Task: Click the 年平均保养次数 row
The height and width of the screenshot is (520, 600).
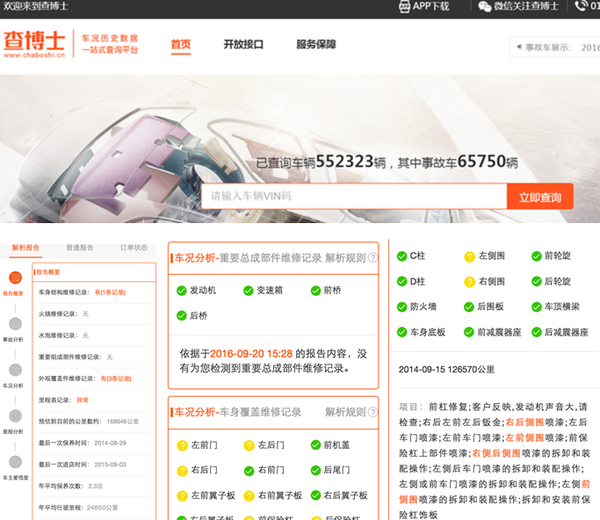Action: pos(94,486)
